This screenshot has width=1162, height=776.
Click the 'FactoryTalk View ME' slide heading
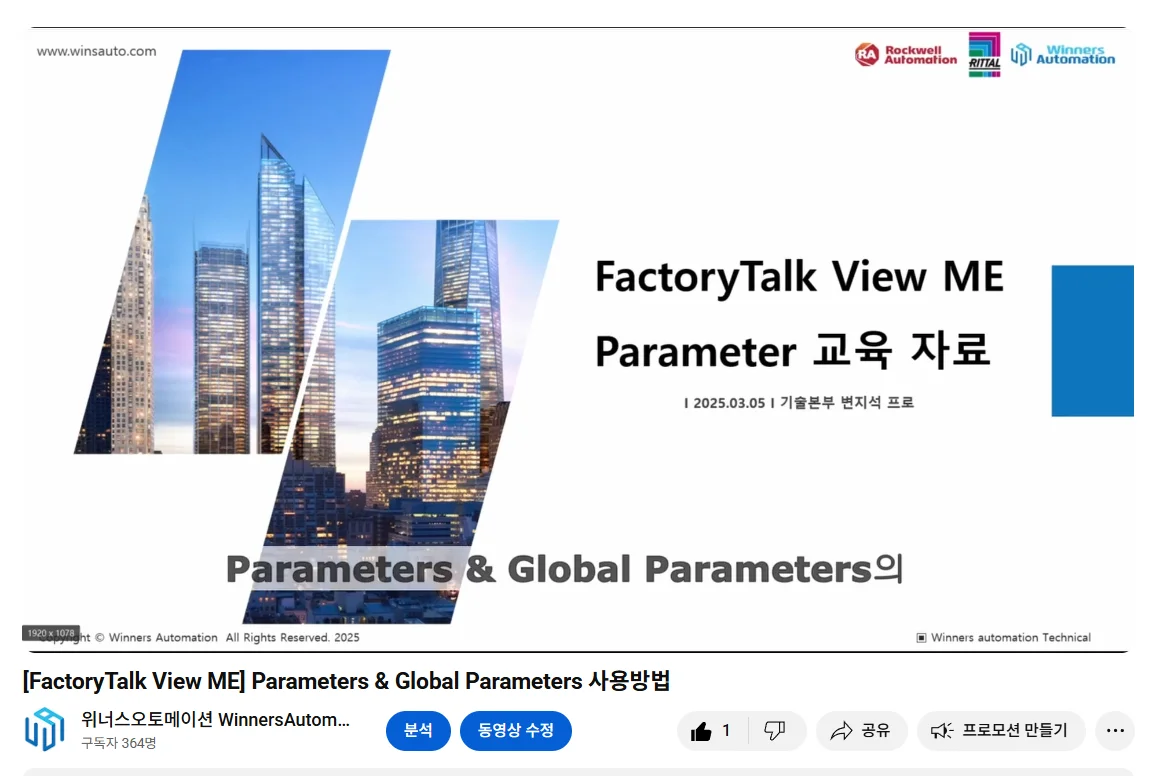(x=798, y=276)
